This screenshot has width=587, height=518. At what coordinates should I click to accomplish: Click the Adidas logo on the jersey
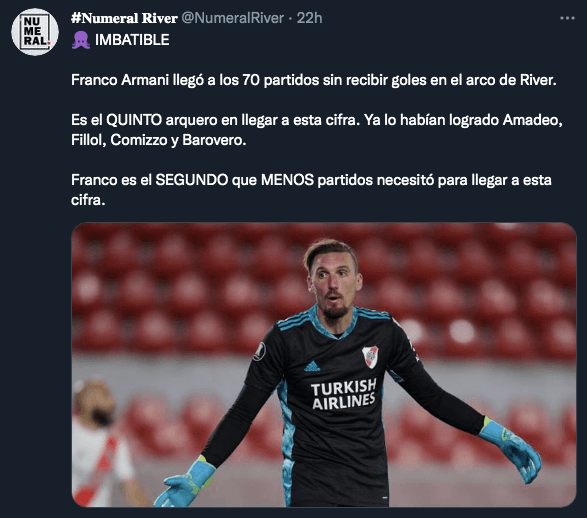tap(312, 366)
